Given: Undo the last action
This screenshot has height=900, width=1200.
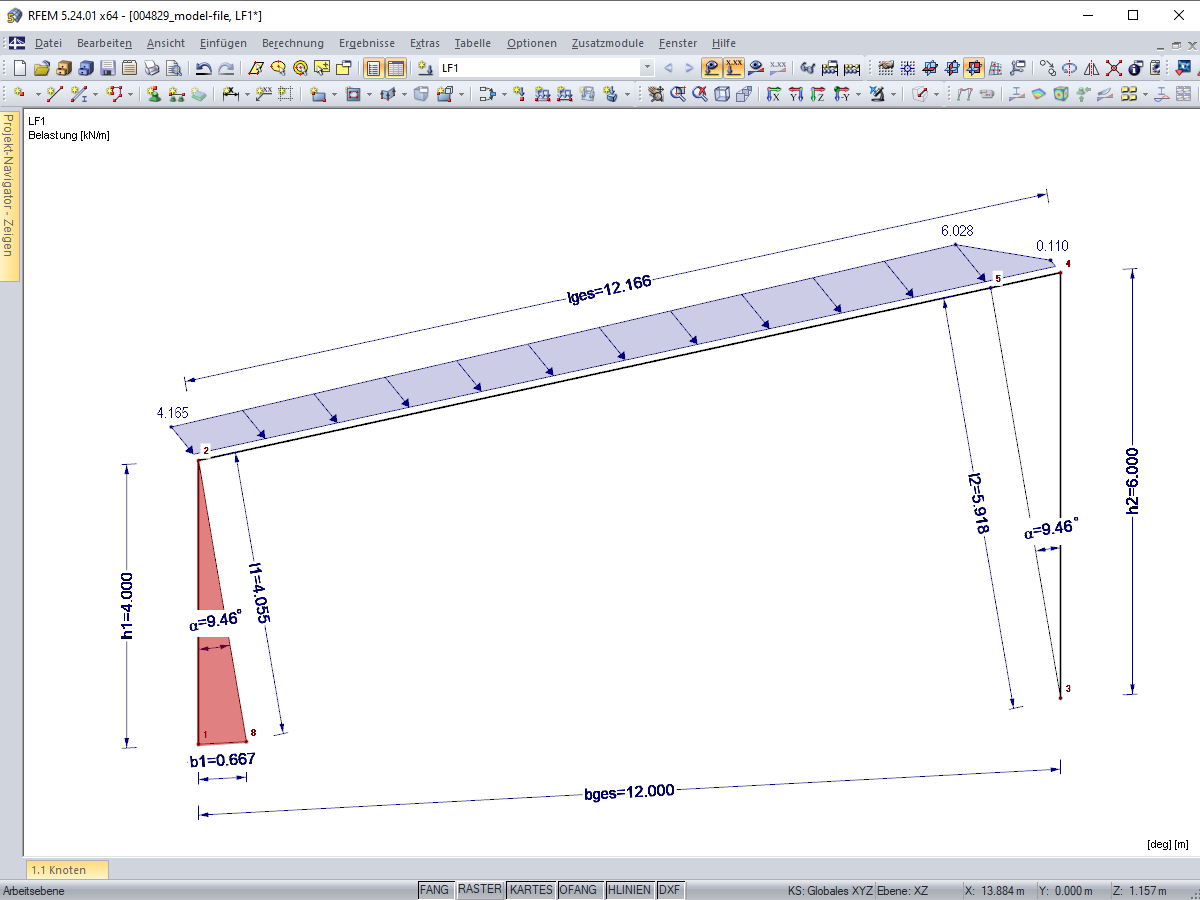Looking at the screenshot, I should 203,68.
